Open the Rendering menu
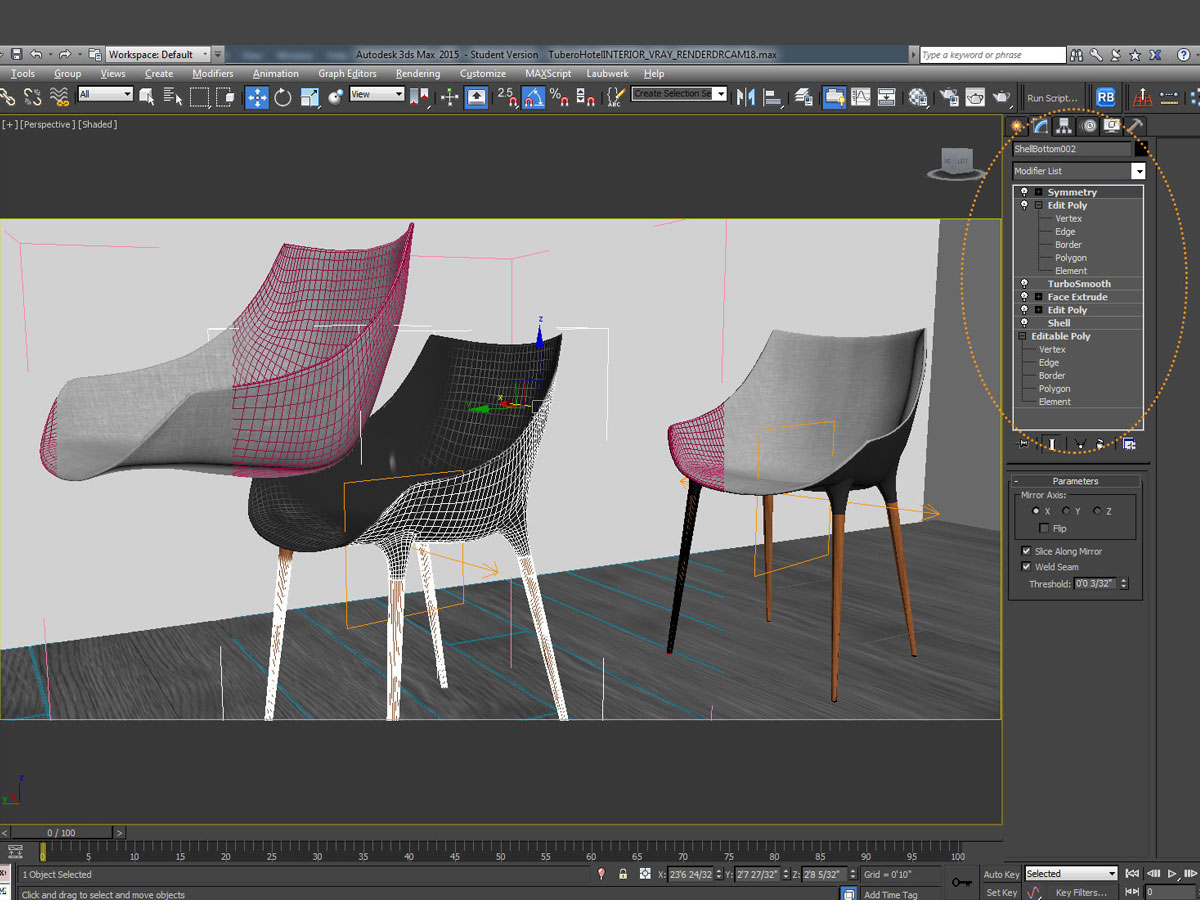Viewport: 1200px width, 900px height. pos(417,74)
